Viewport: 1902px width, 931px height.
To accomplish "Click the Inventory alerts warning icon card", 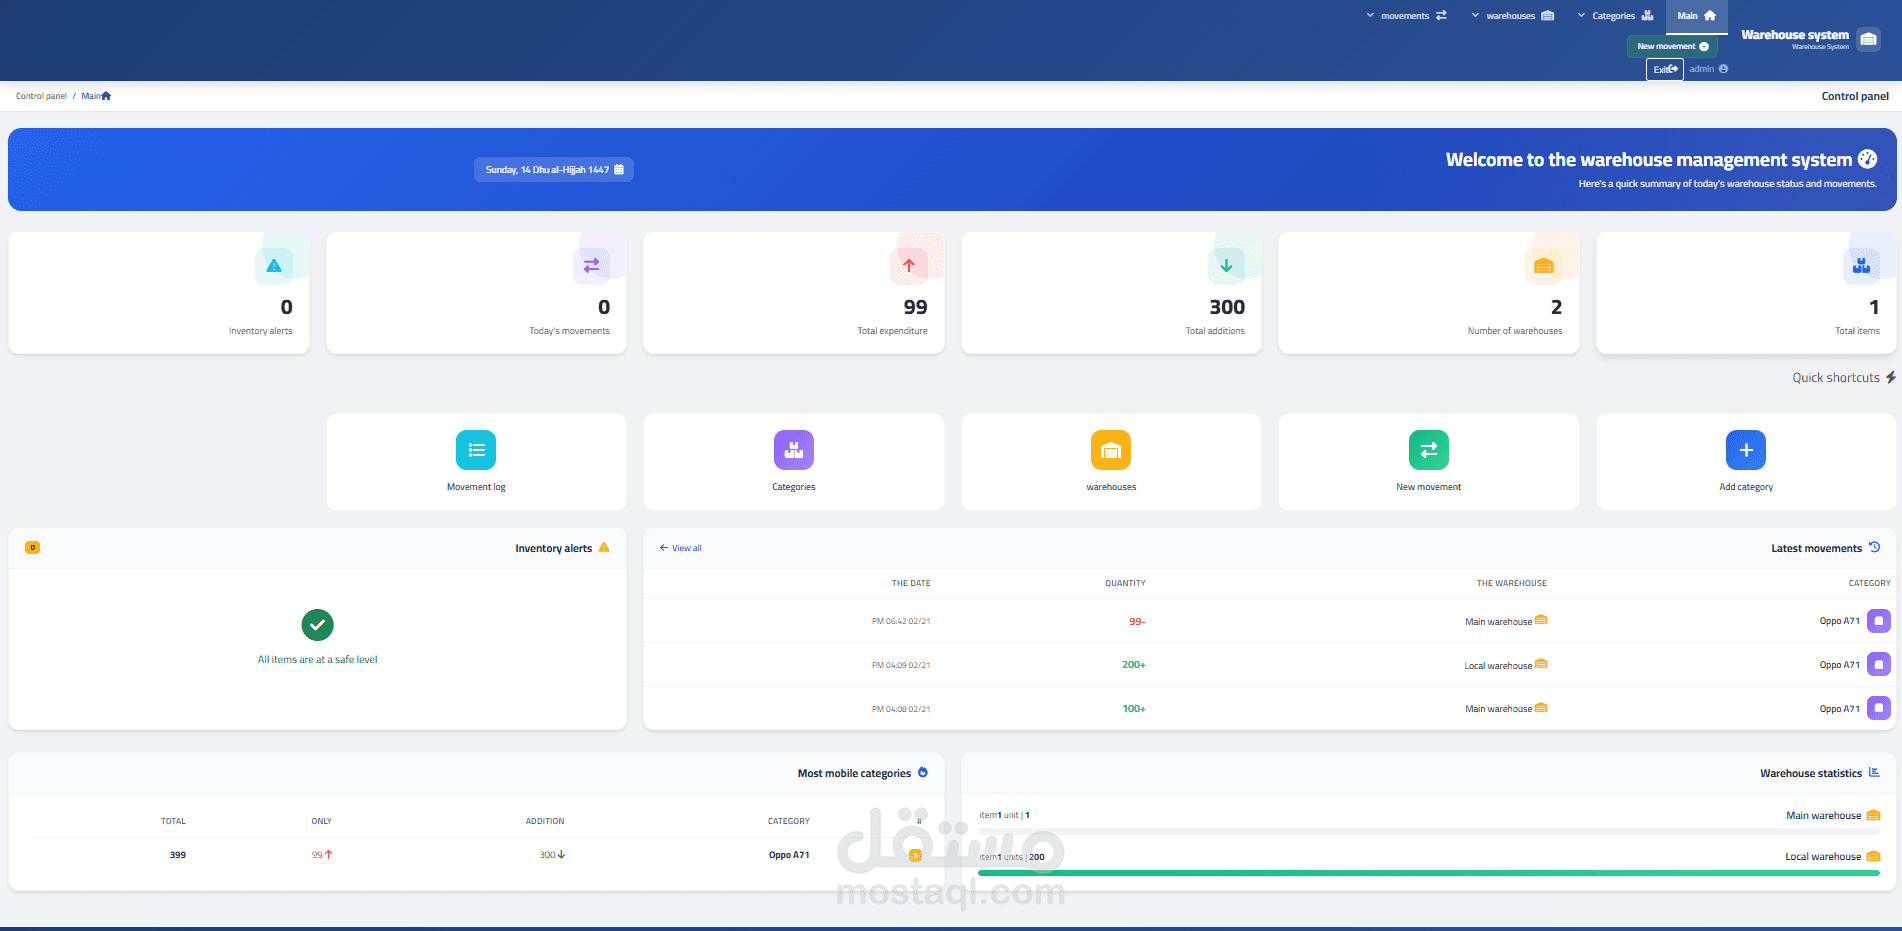I will [274, 266].
